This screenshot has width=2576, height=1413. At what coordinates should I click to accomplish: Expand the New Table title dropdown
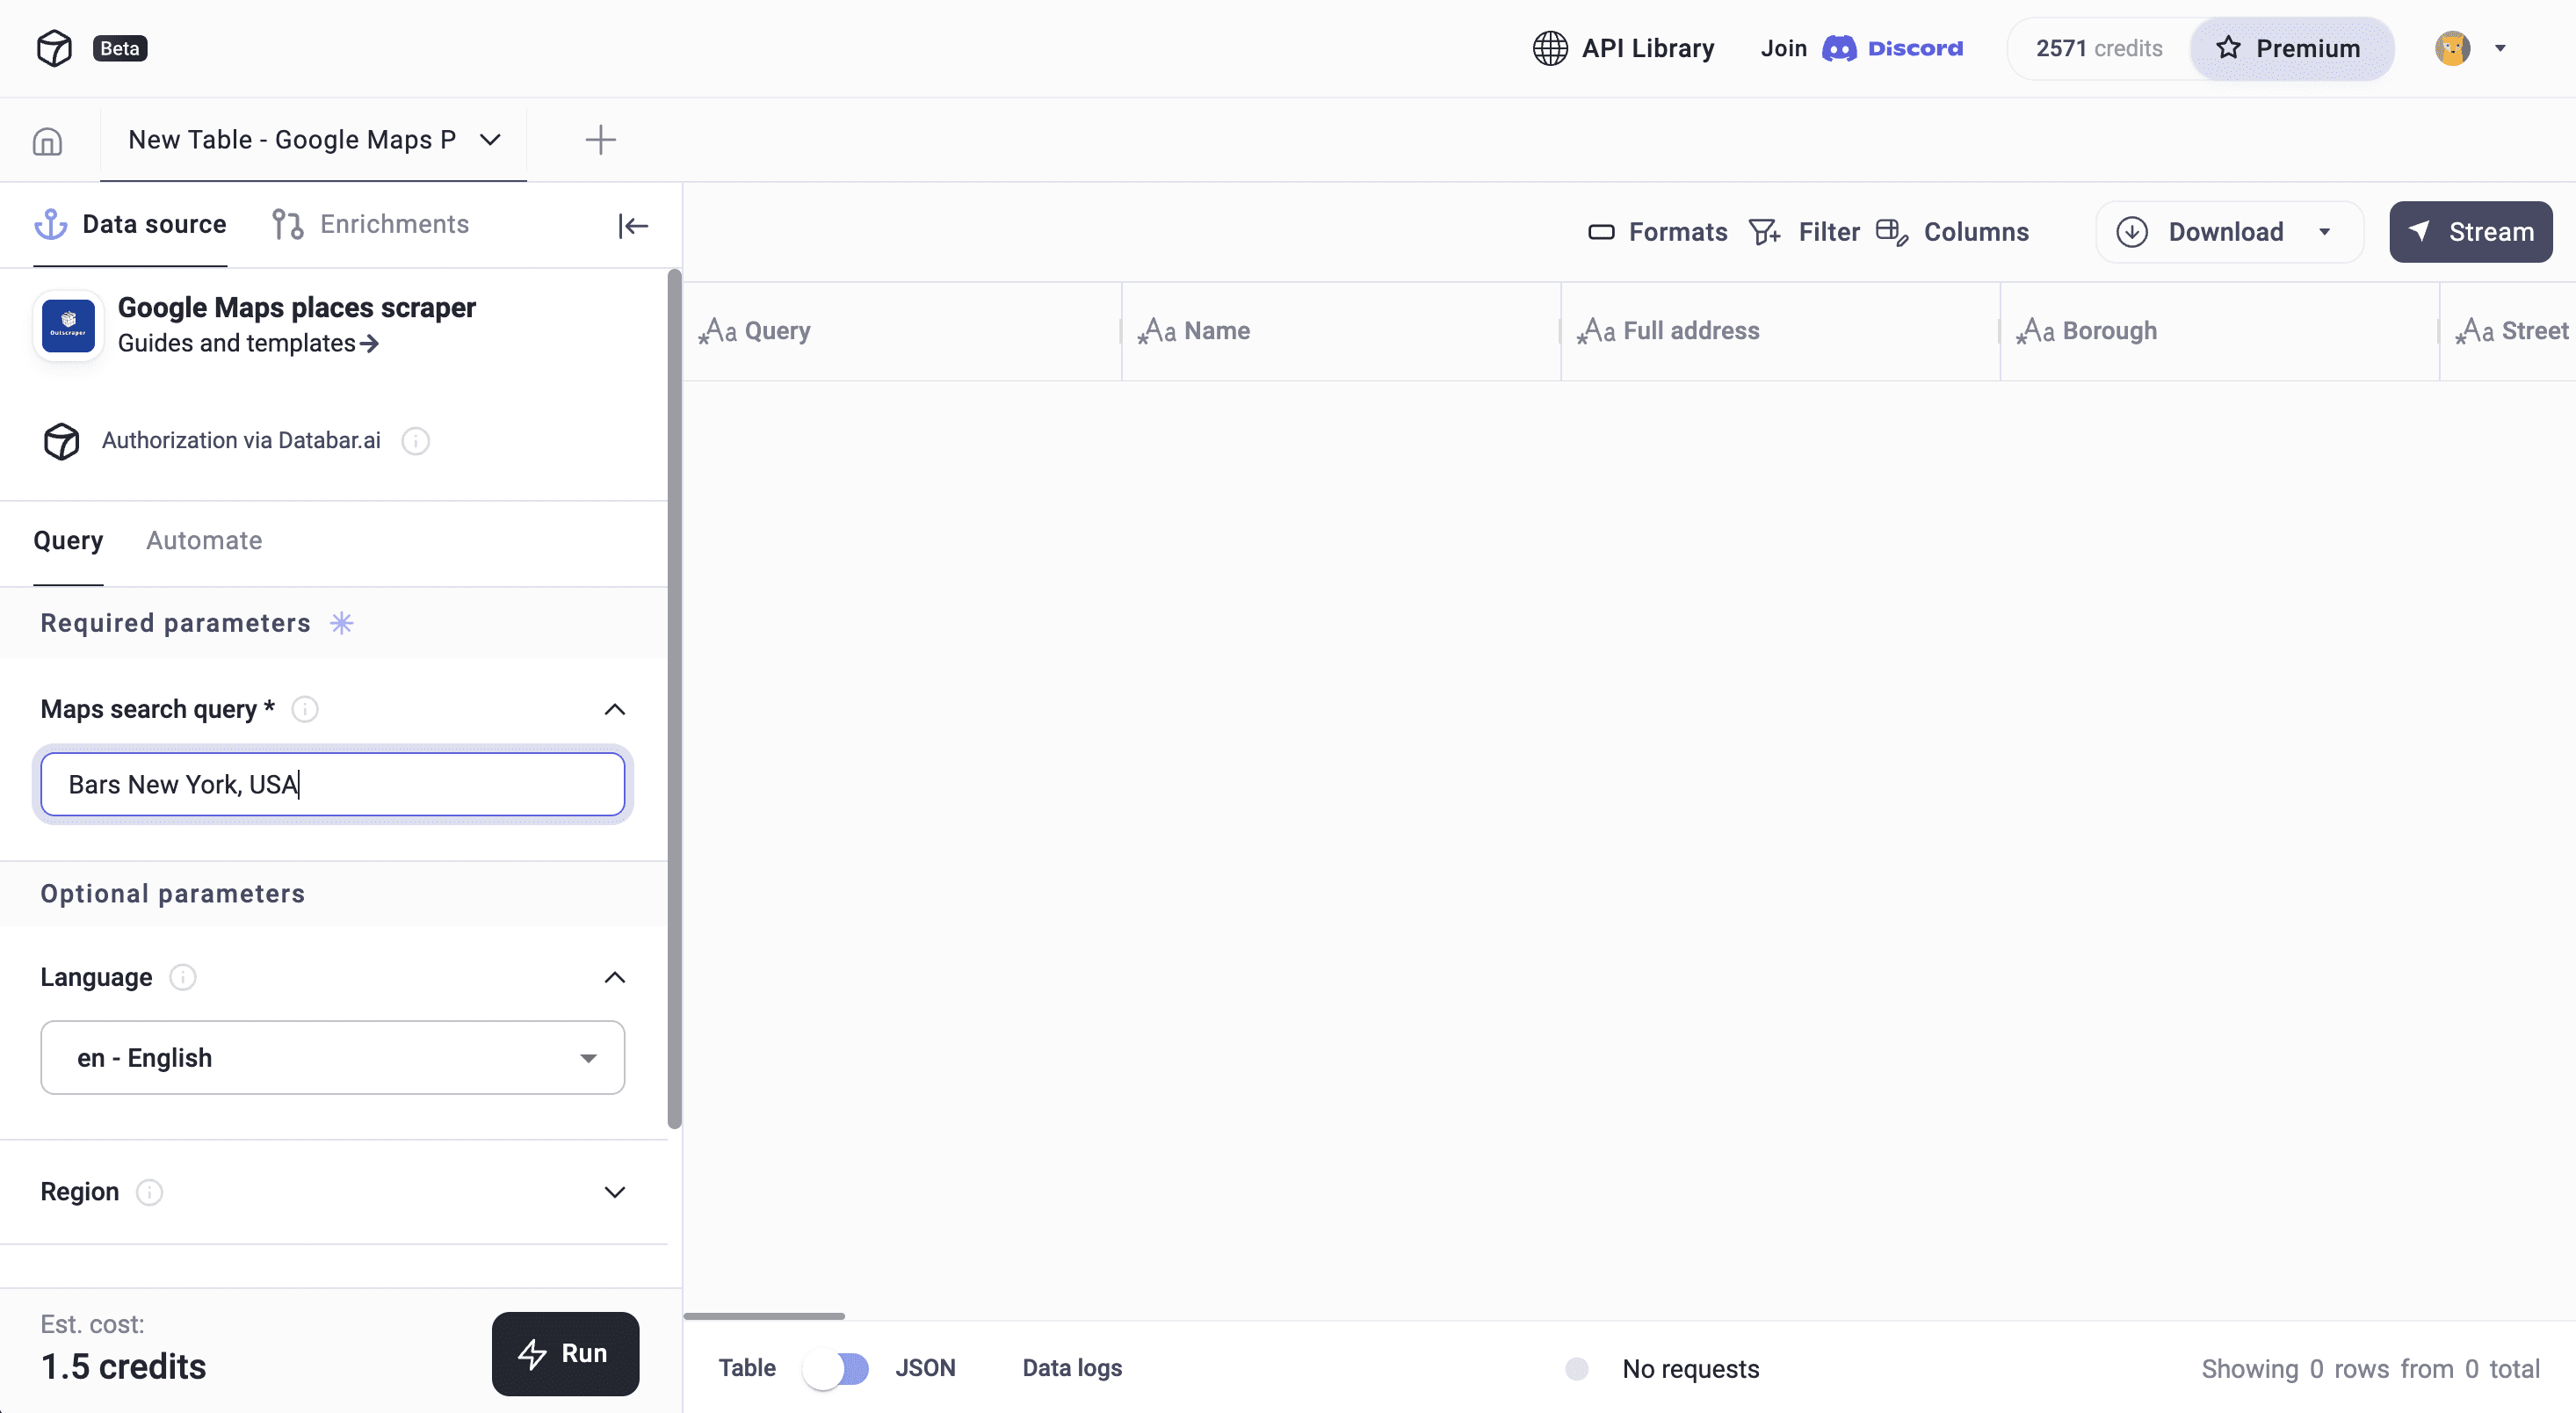[x=489, y=140]
